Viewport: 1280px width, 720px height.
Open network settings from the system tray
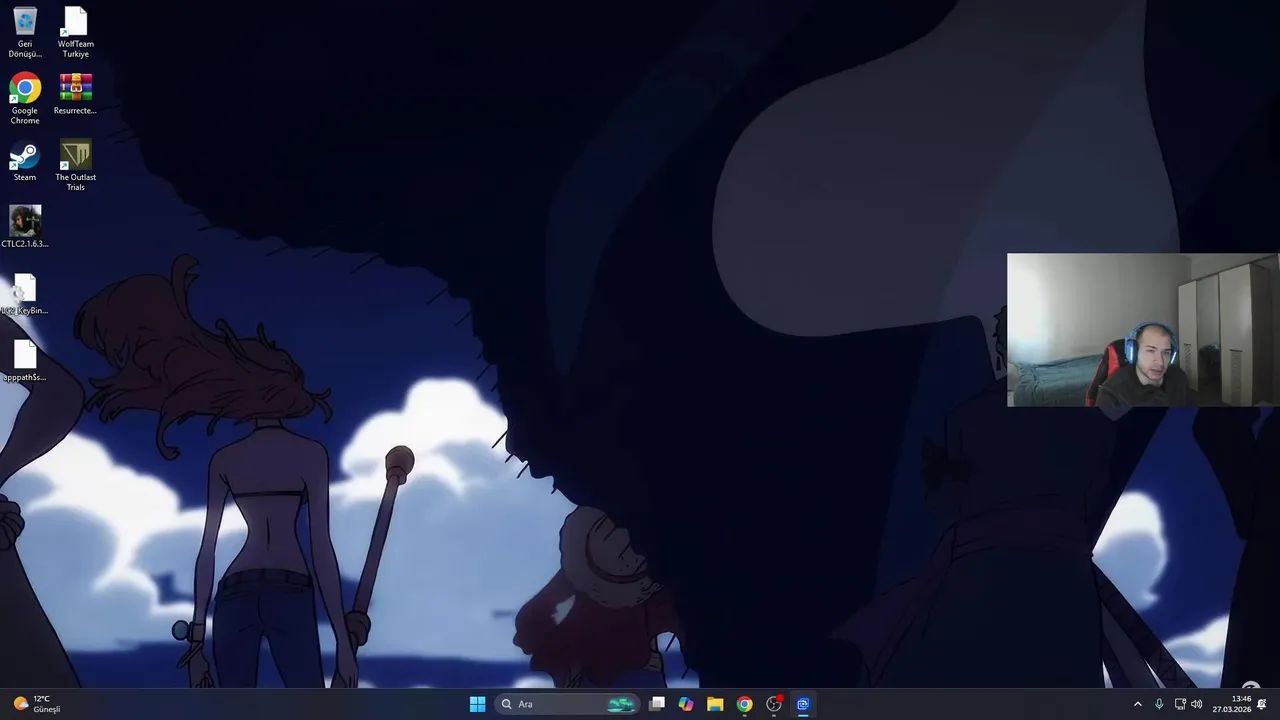(1180, 704)
